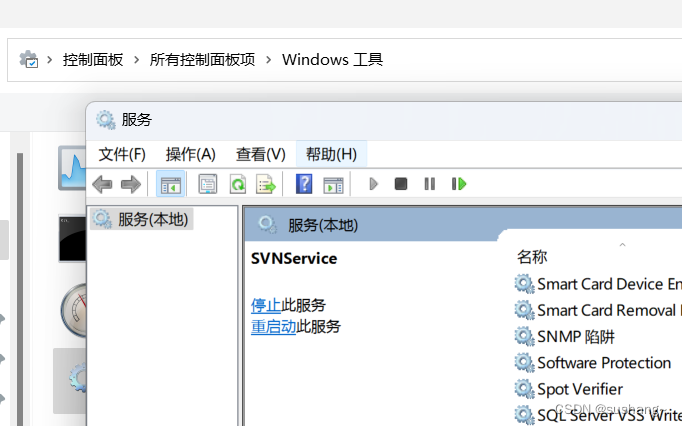Toggle the show/hide action pane icon
682x426 pixels.
click(333, 185)
